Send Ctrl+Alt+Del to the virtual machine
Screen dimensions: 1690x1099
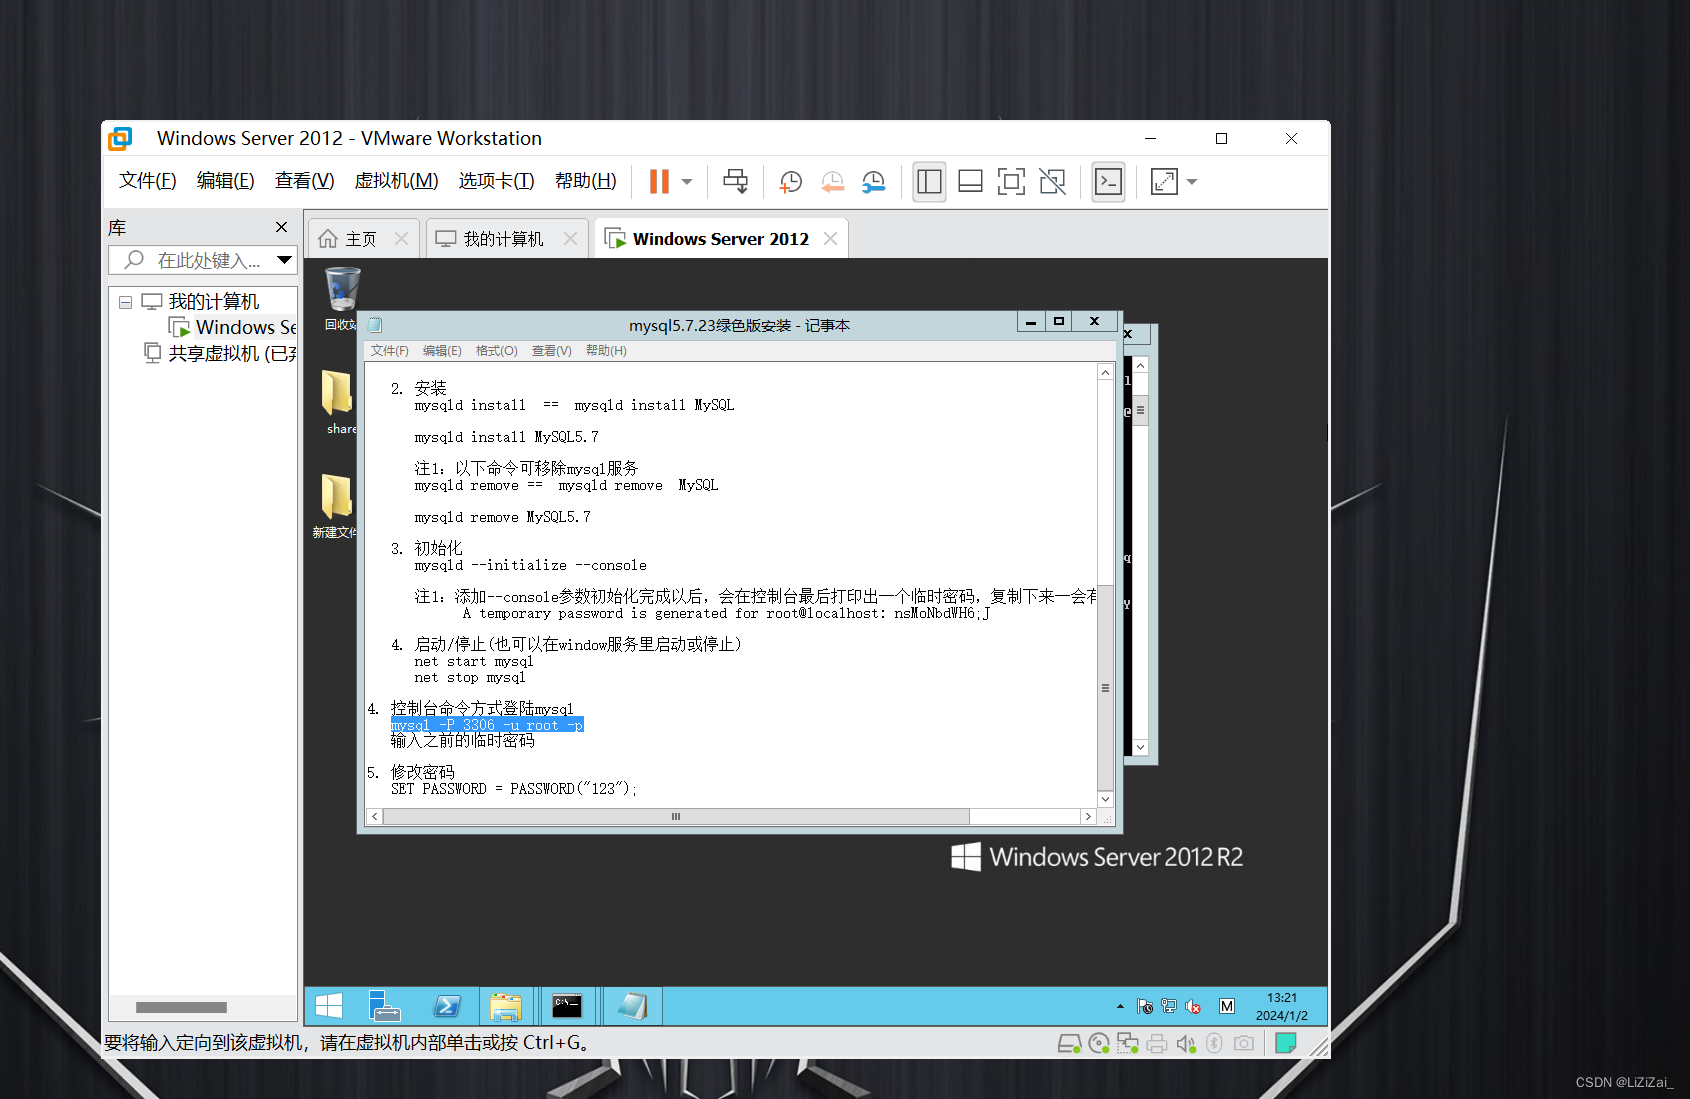point(735,181)
